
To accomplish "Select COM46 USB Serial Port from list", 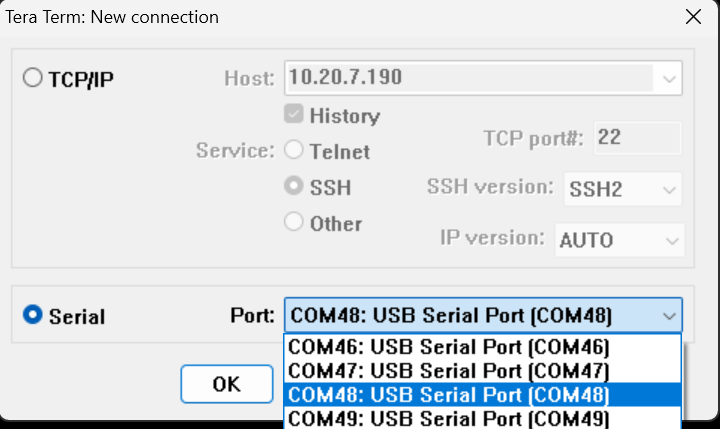I will tap(448, 347).
